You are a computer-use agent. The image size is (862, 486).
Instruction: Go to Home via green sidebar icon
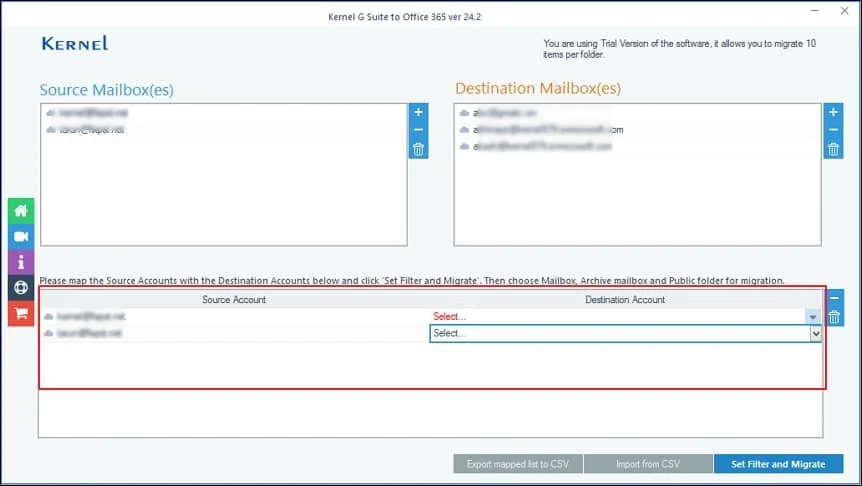pos(21,211)
